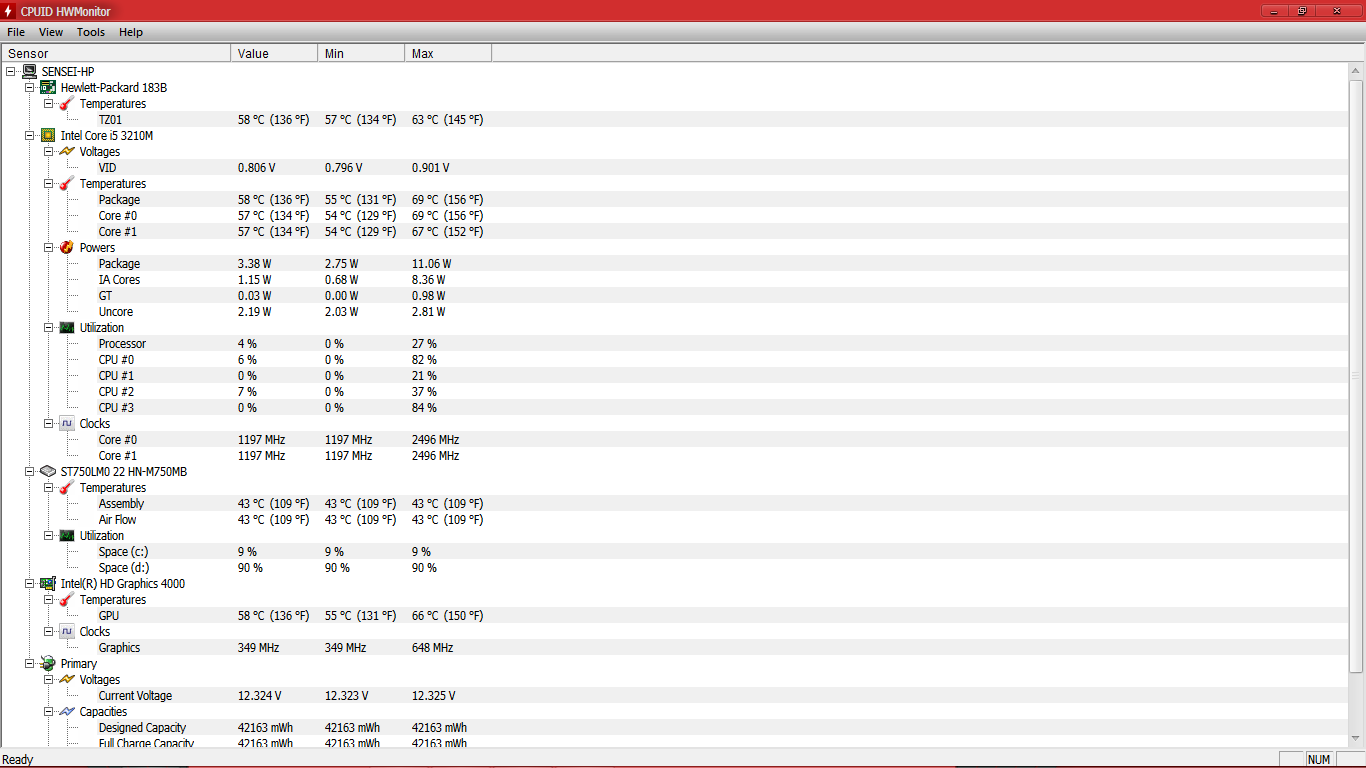
Task: Select the Core #1 clock row
Action: (675, 456)
